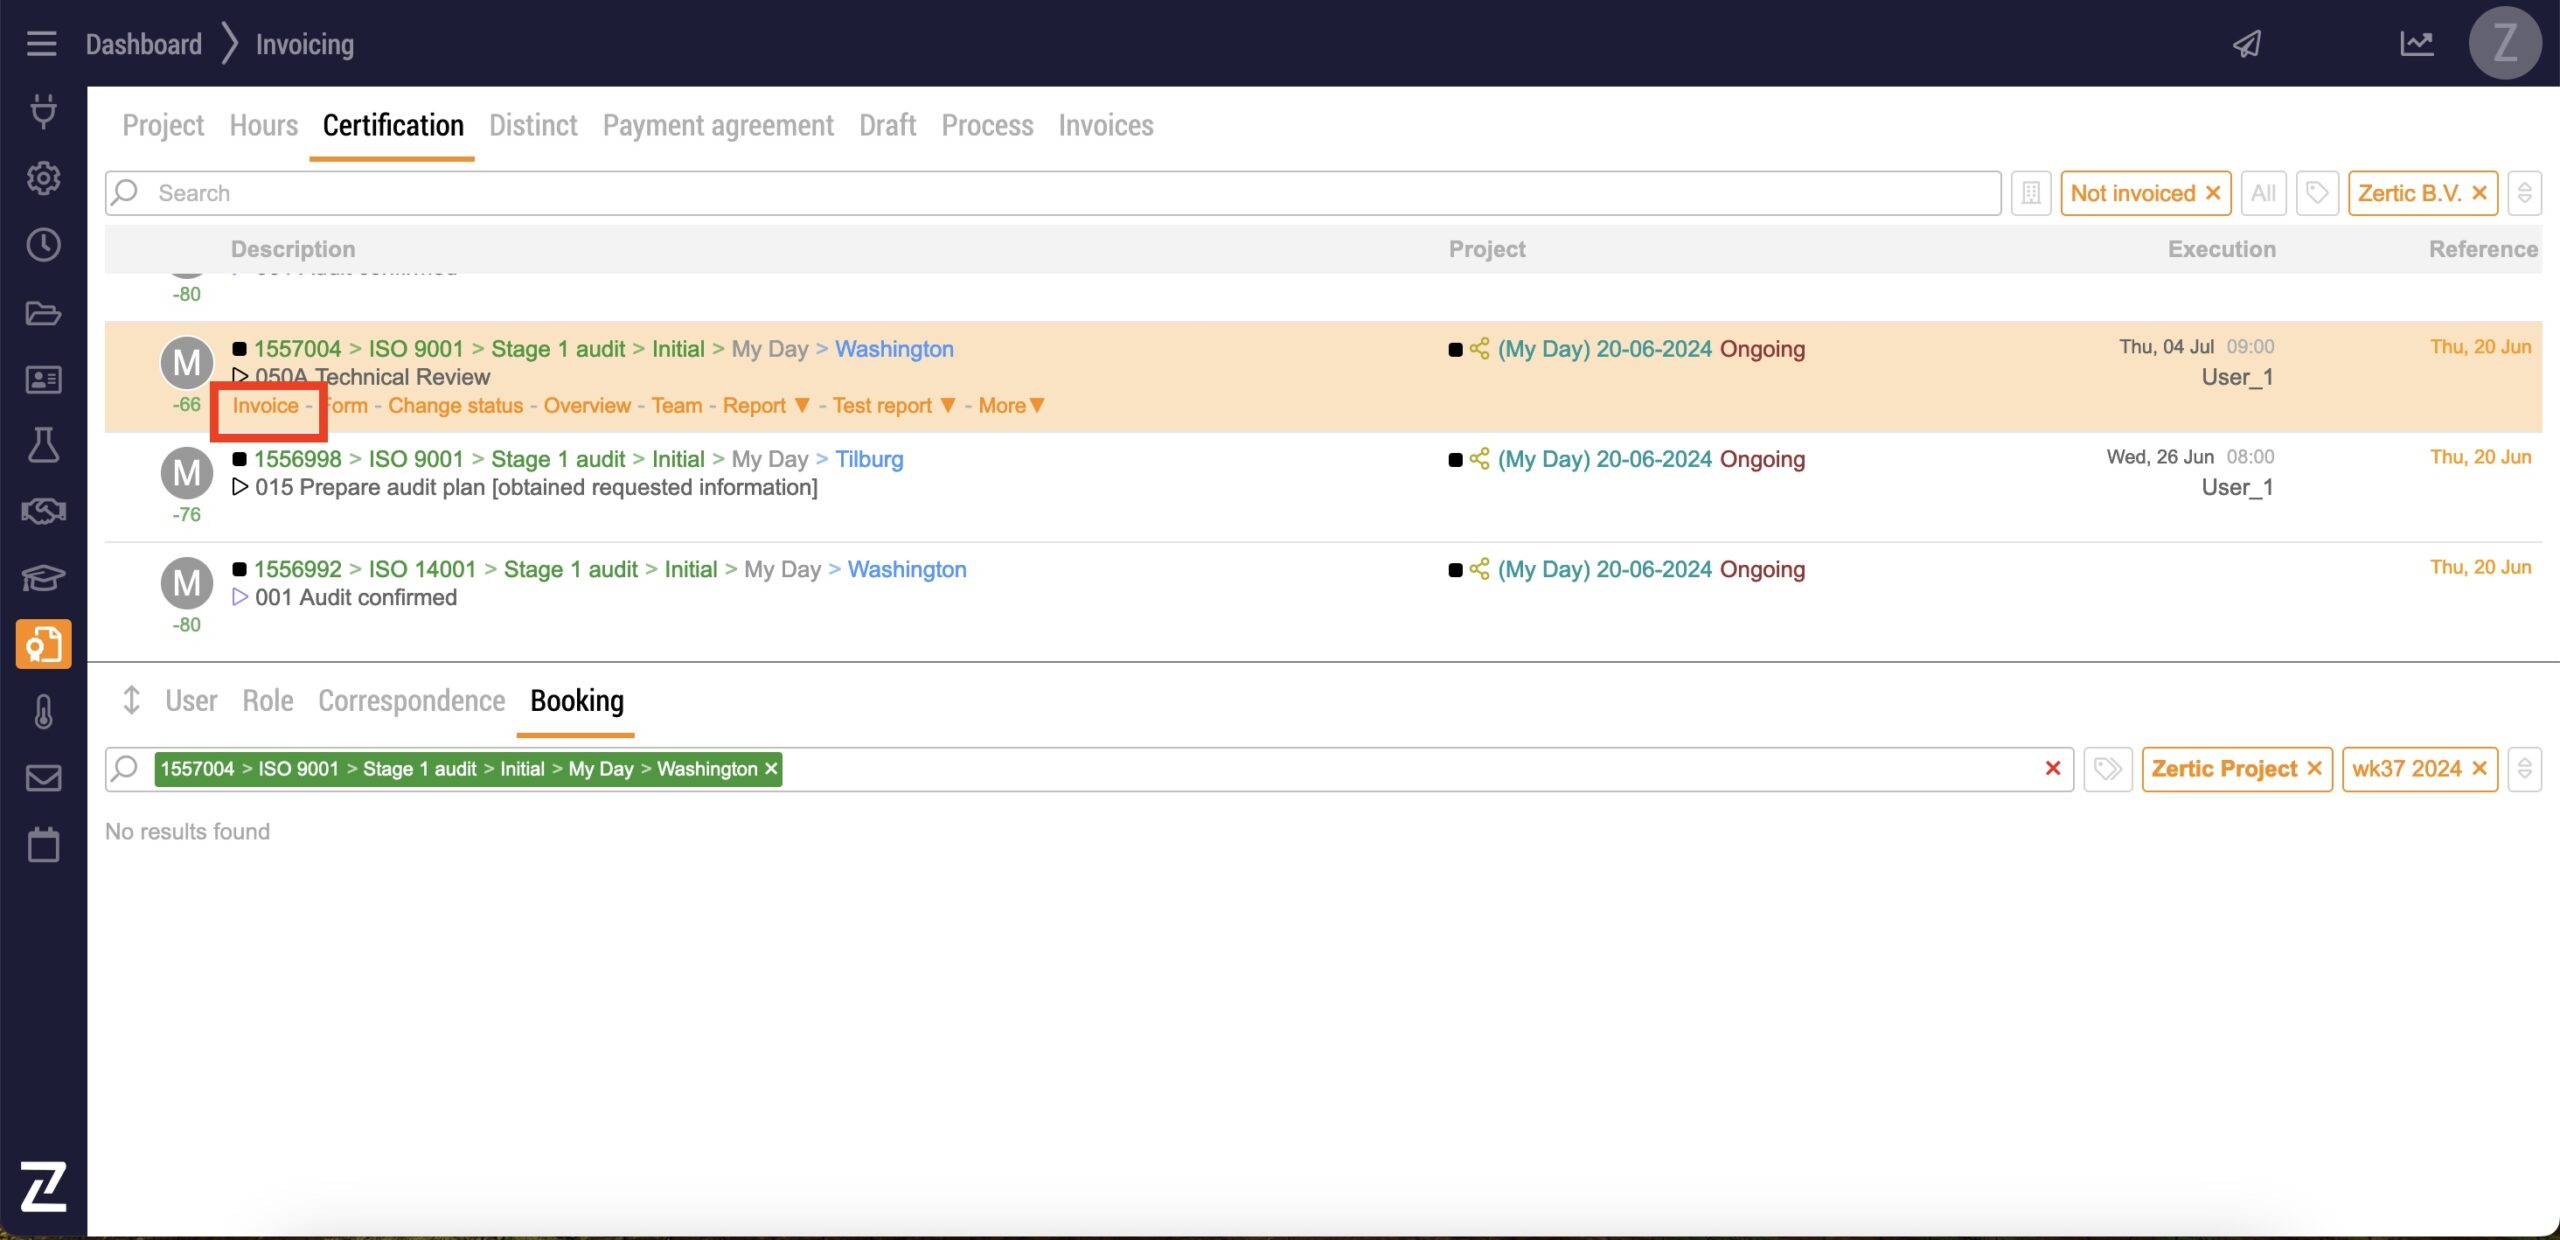Expand the Report dropdown
This screenshot has width=2560, height=1240.
point(766,406)
